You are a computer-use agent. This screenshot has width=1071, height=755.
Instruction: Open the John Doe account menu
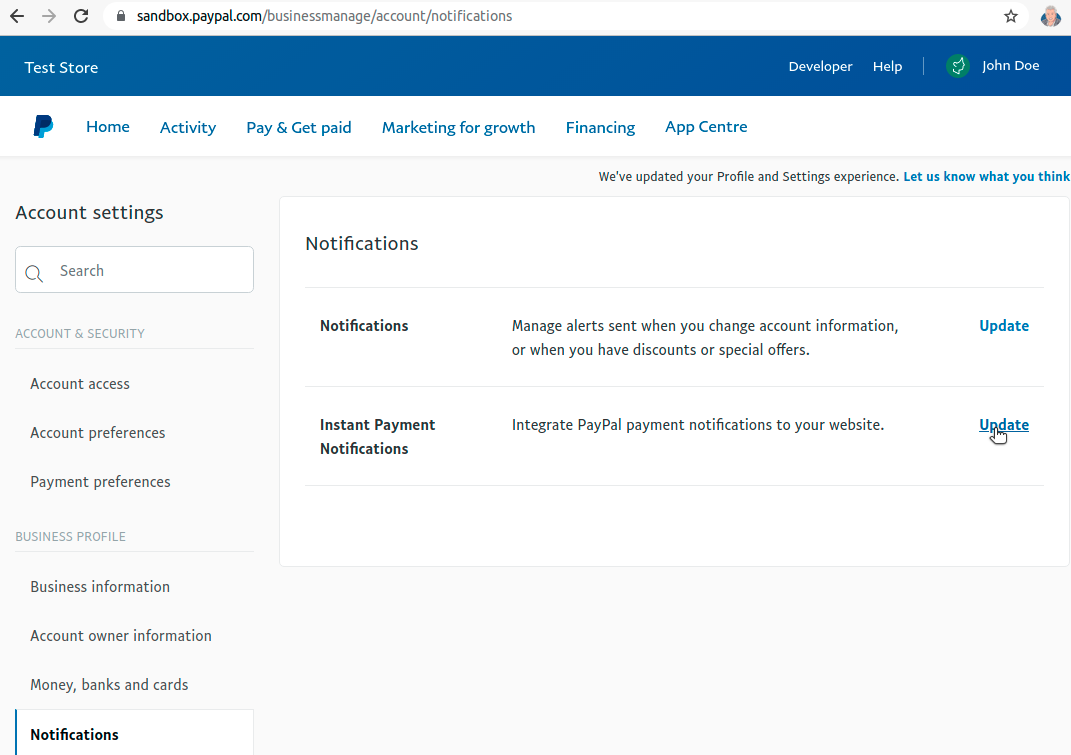[x=1010, y=66]
